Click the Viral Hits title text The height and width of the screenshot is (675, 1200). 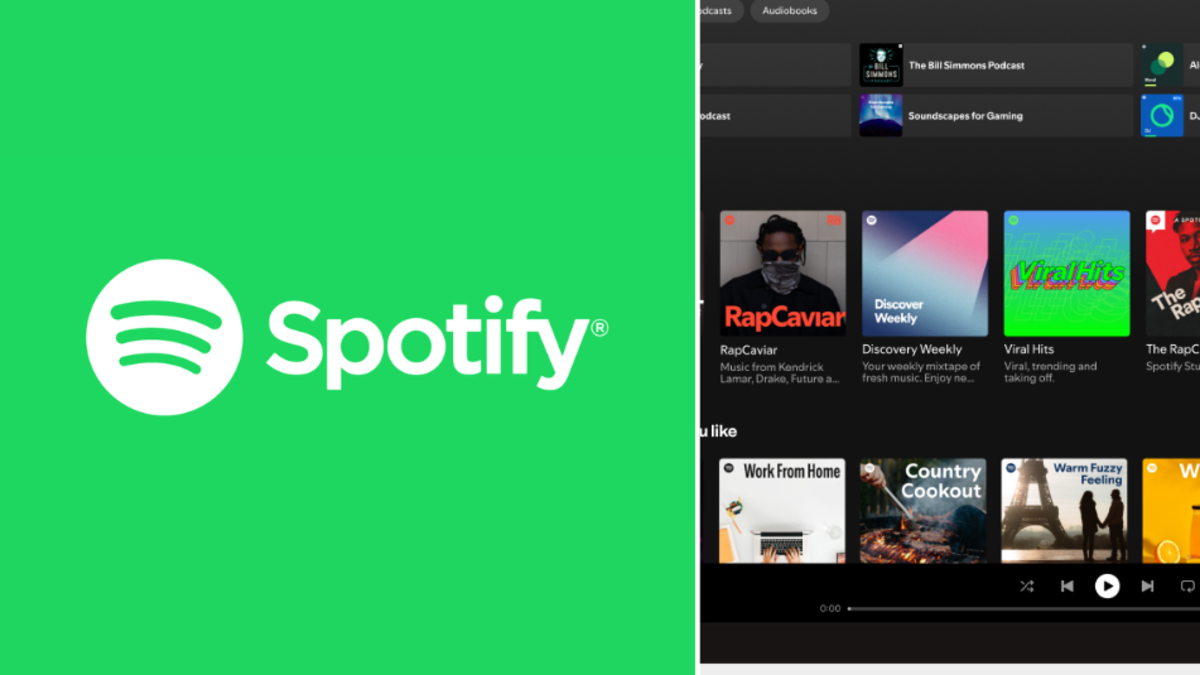[1029, 350]
